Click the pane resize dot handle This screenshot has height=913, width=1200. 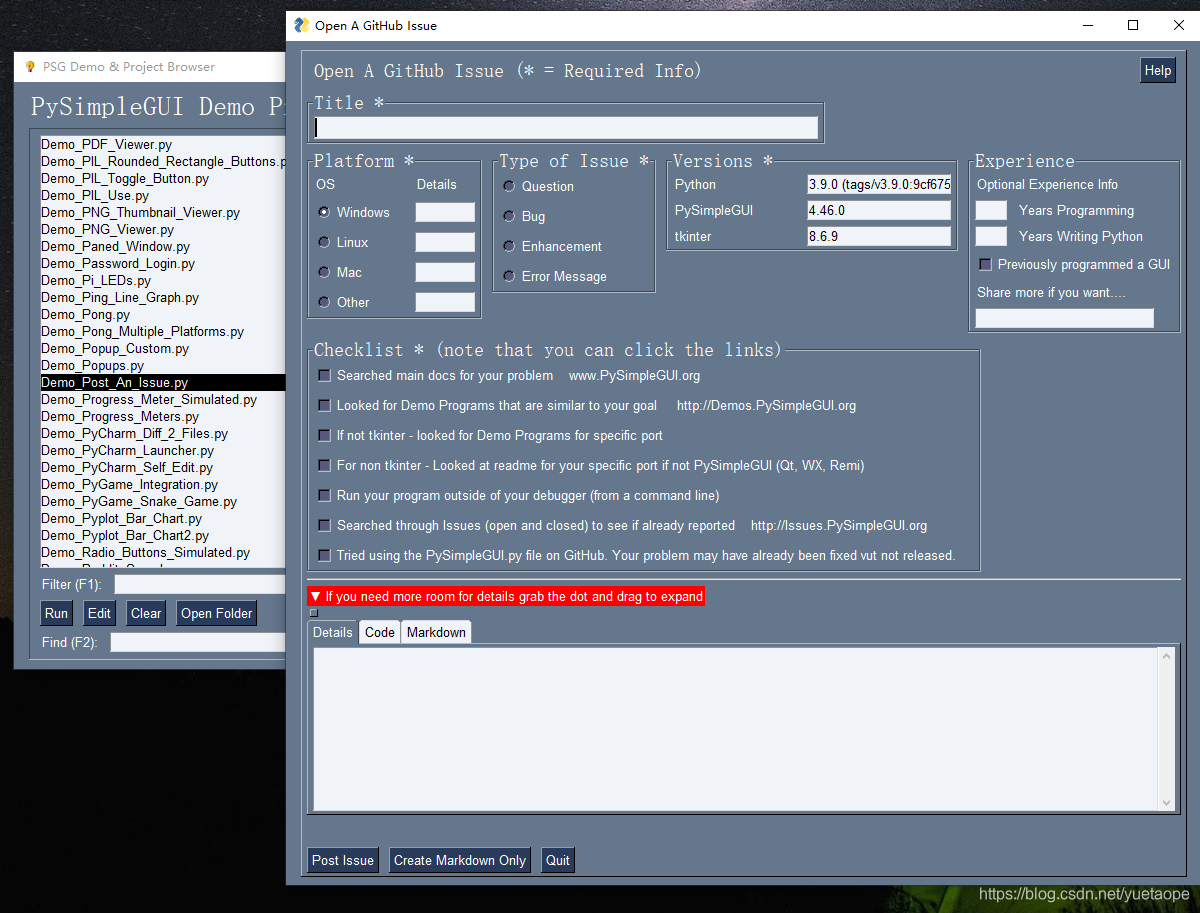click(313, 613)
